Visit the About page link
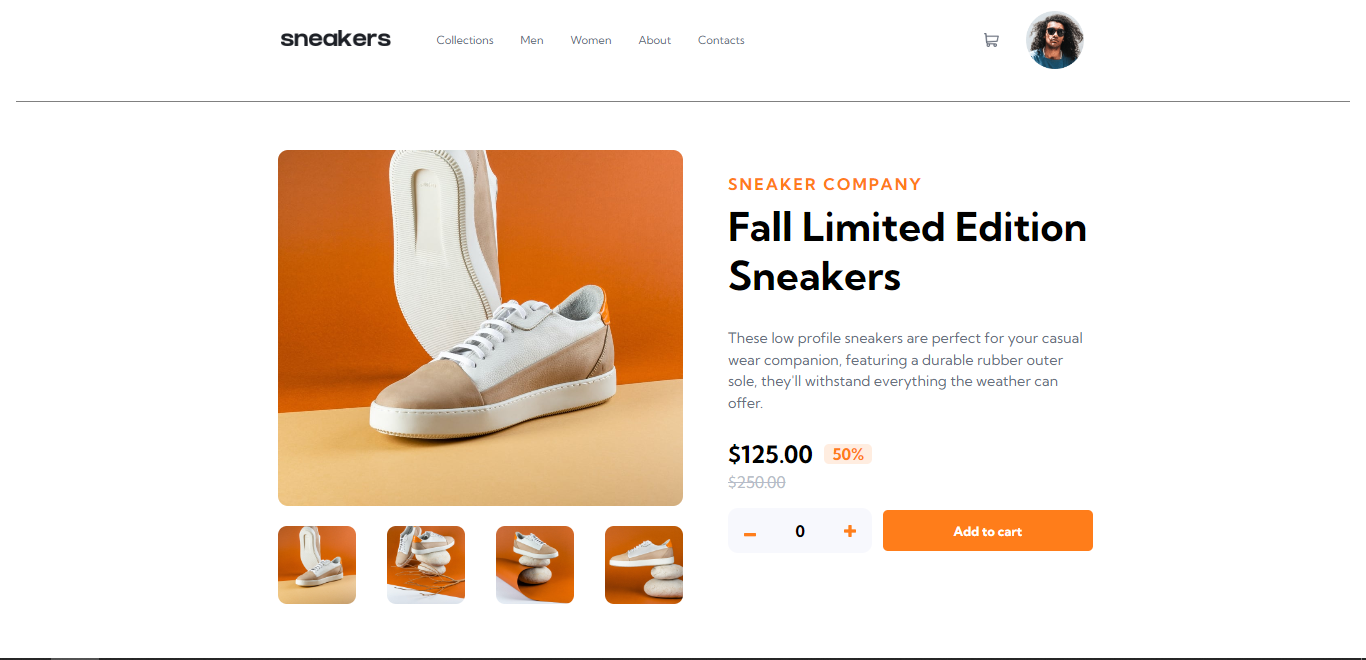1366x660 pixels. 655,40
